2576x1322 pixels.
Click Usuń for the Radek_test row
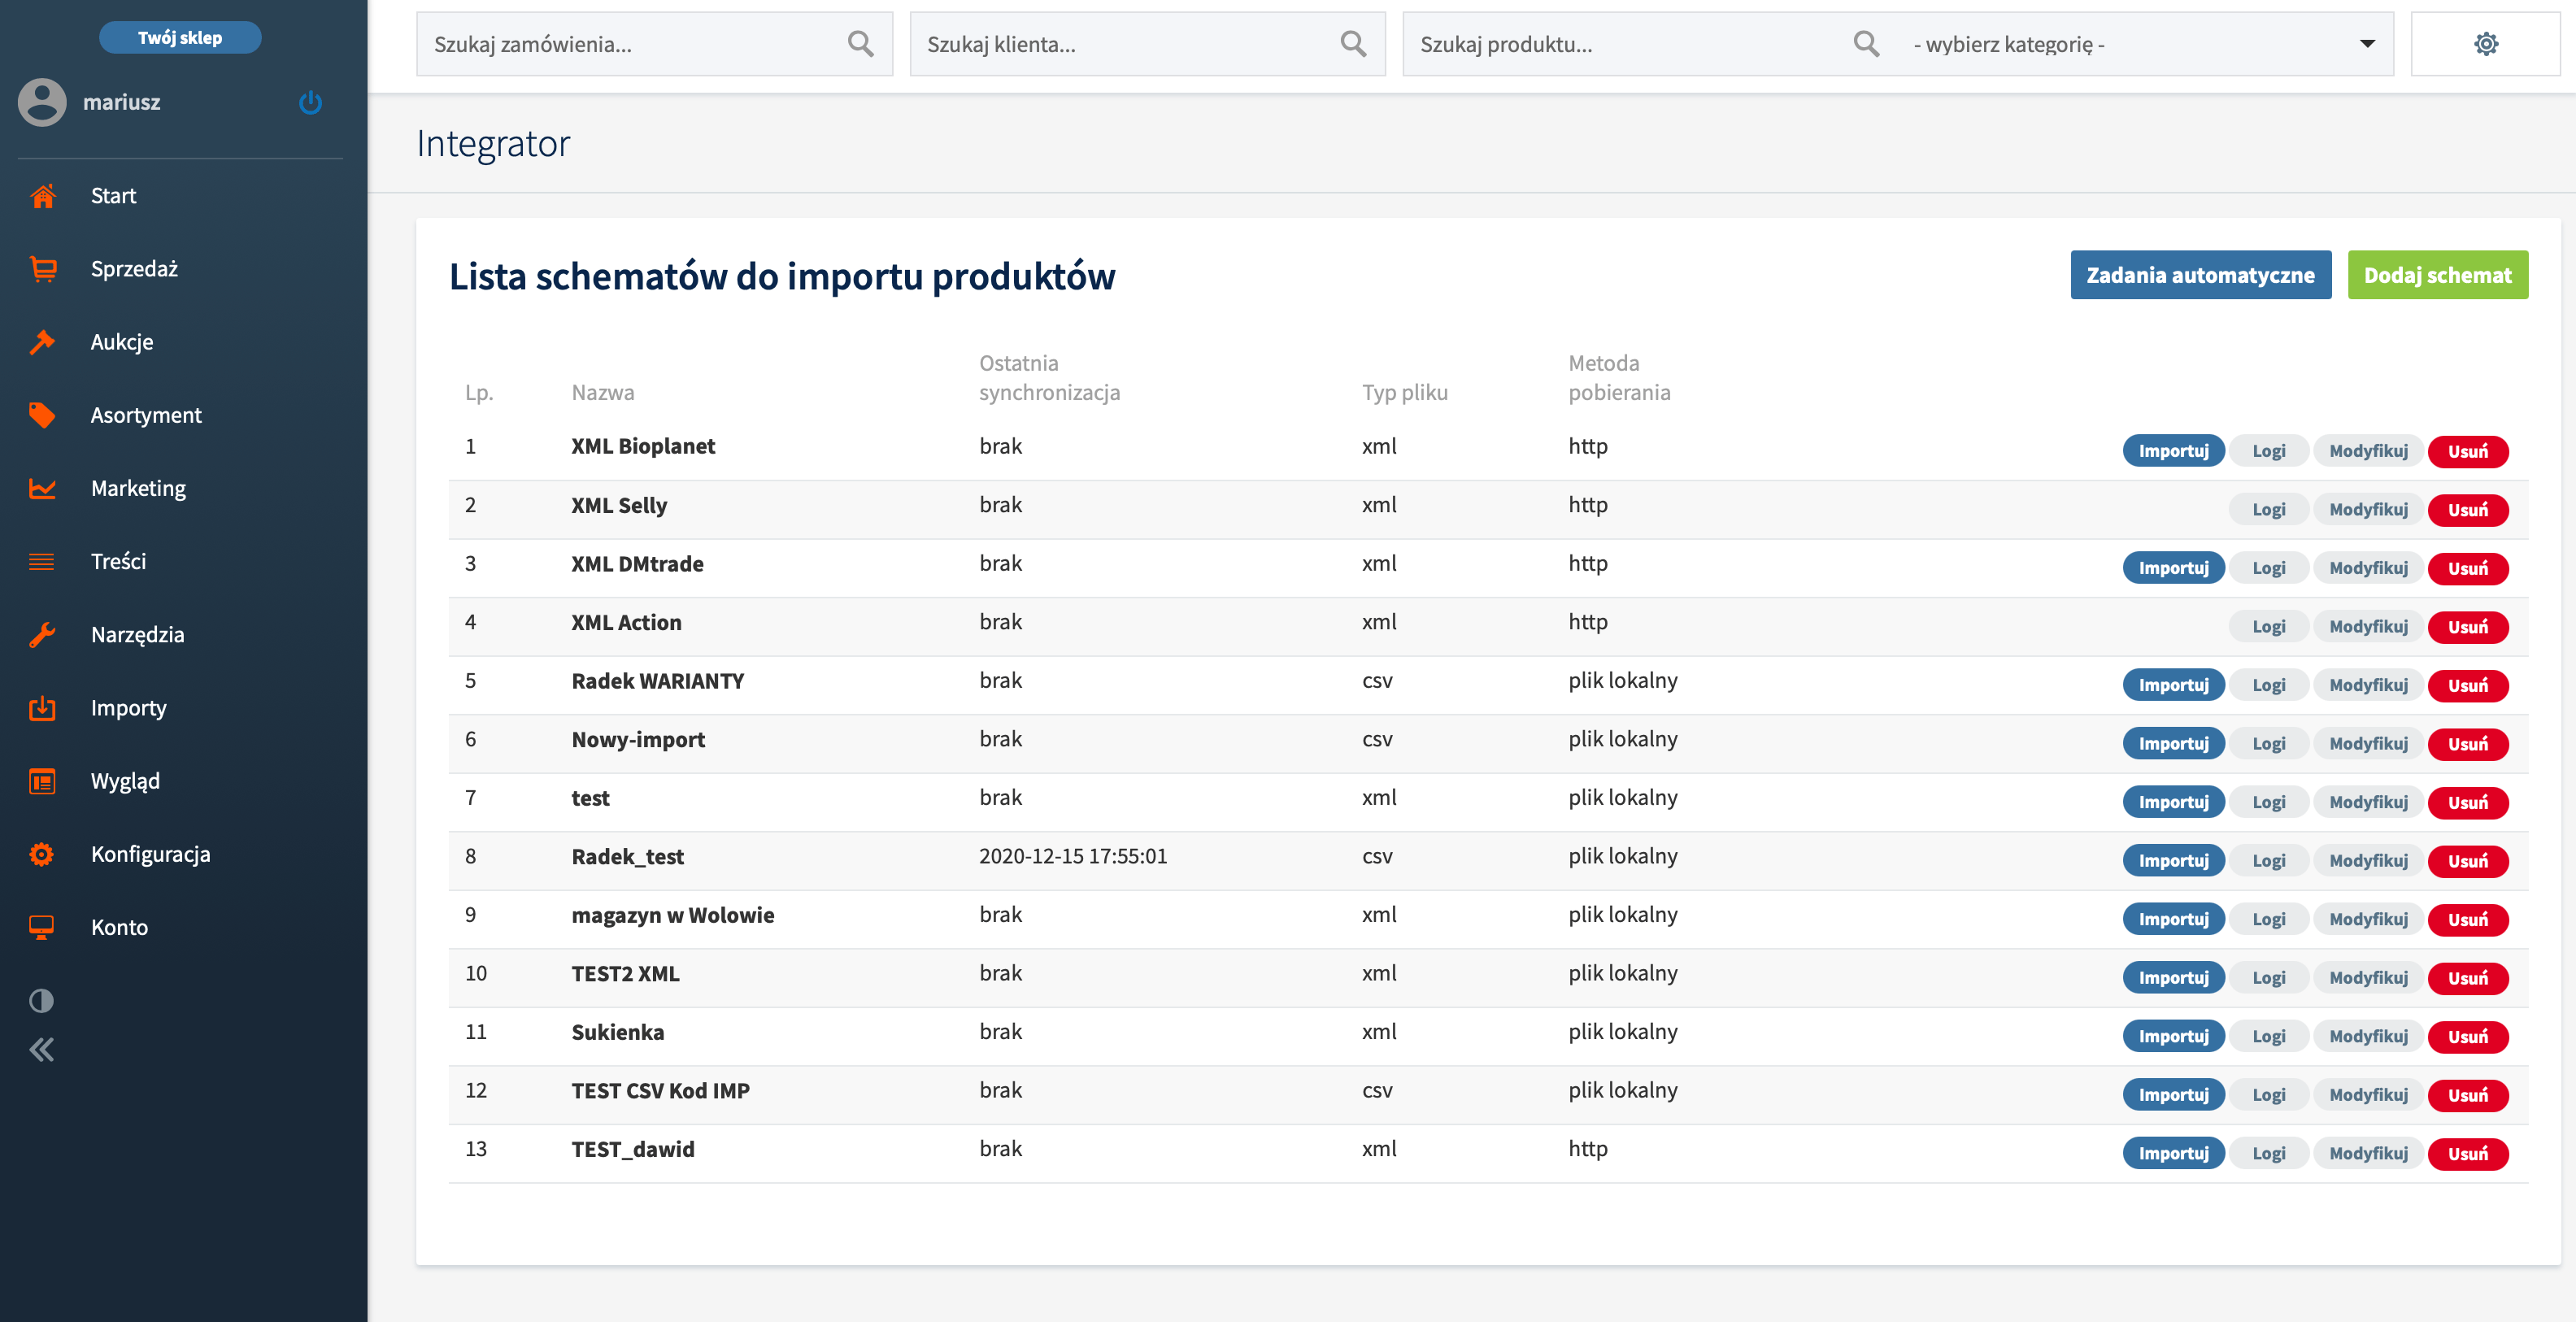pos(2467,861)
